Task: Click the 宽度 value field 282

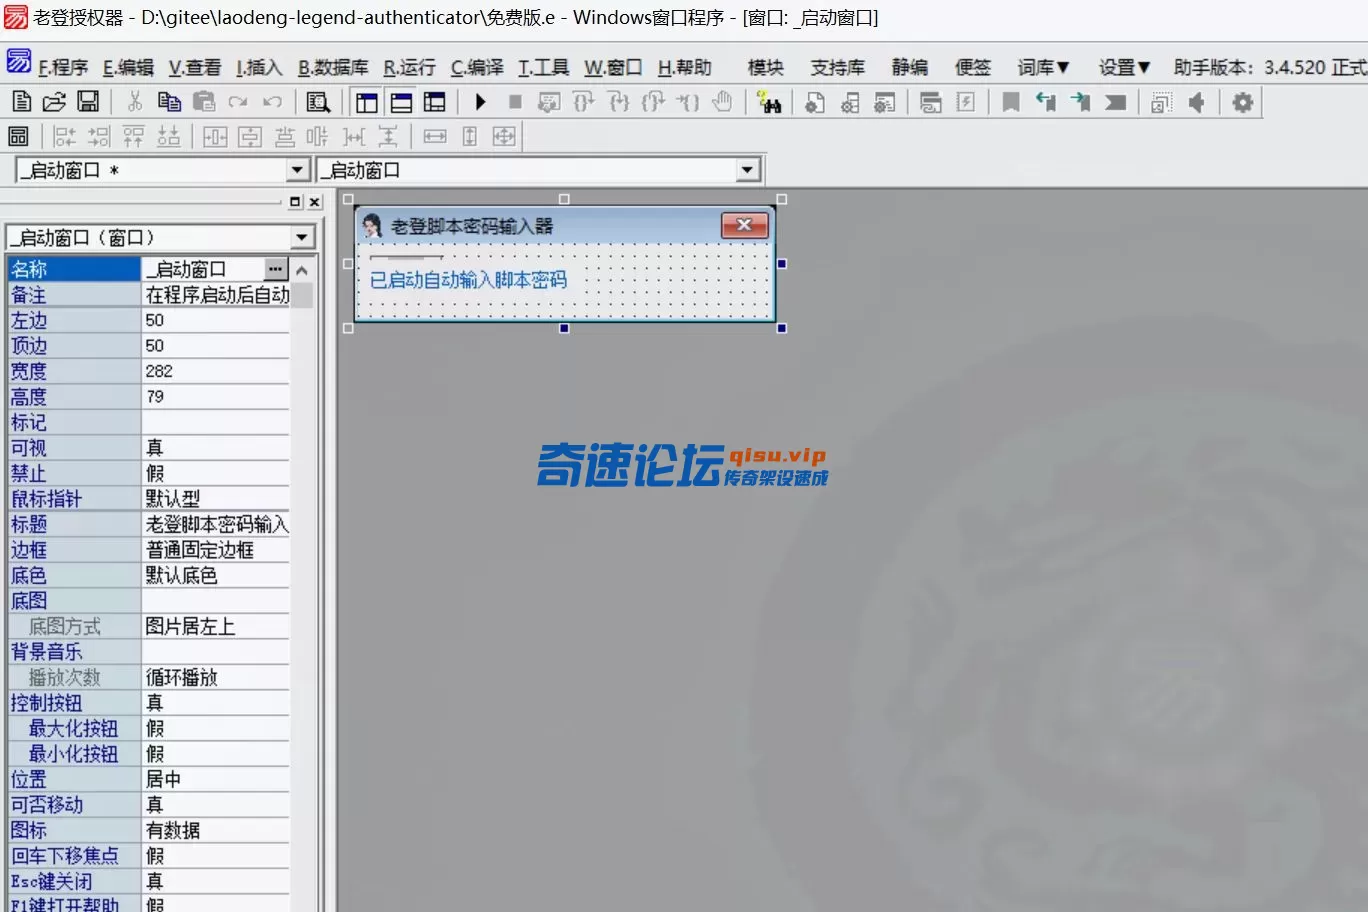Action: [216, 371]
